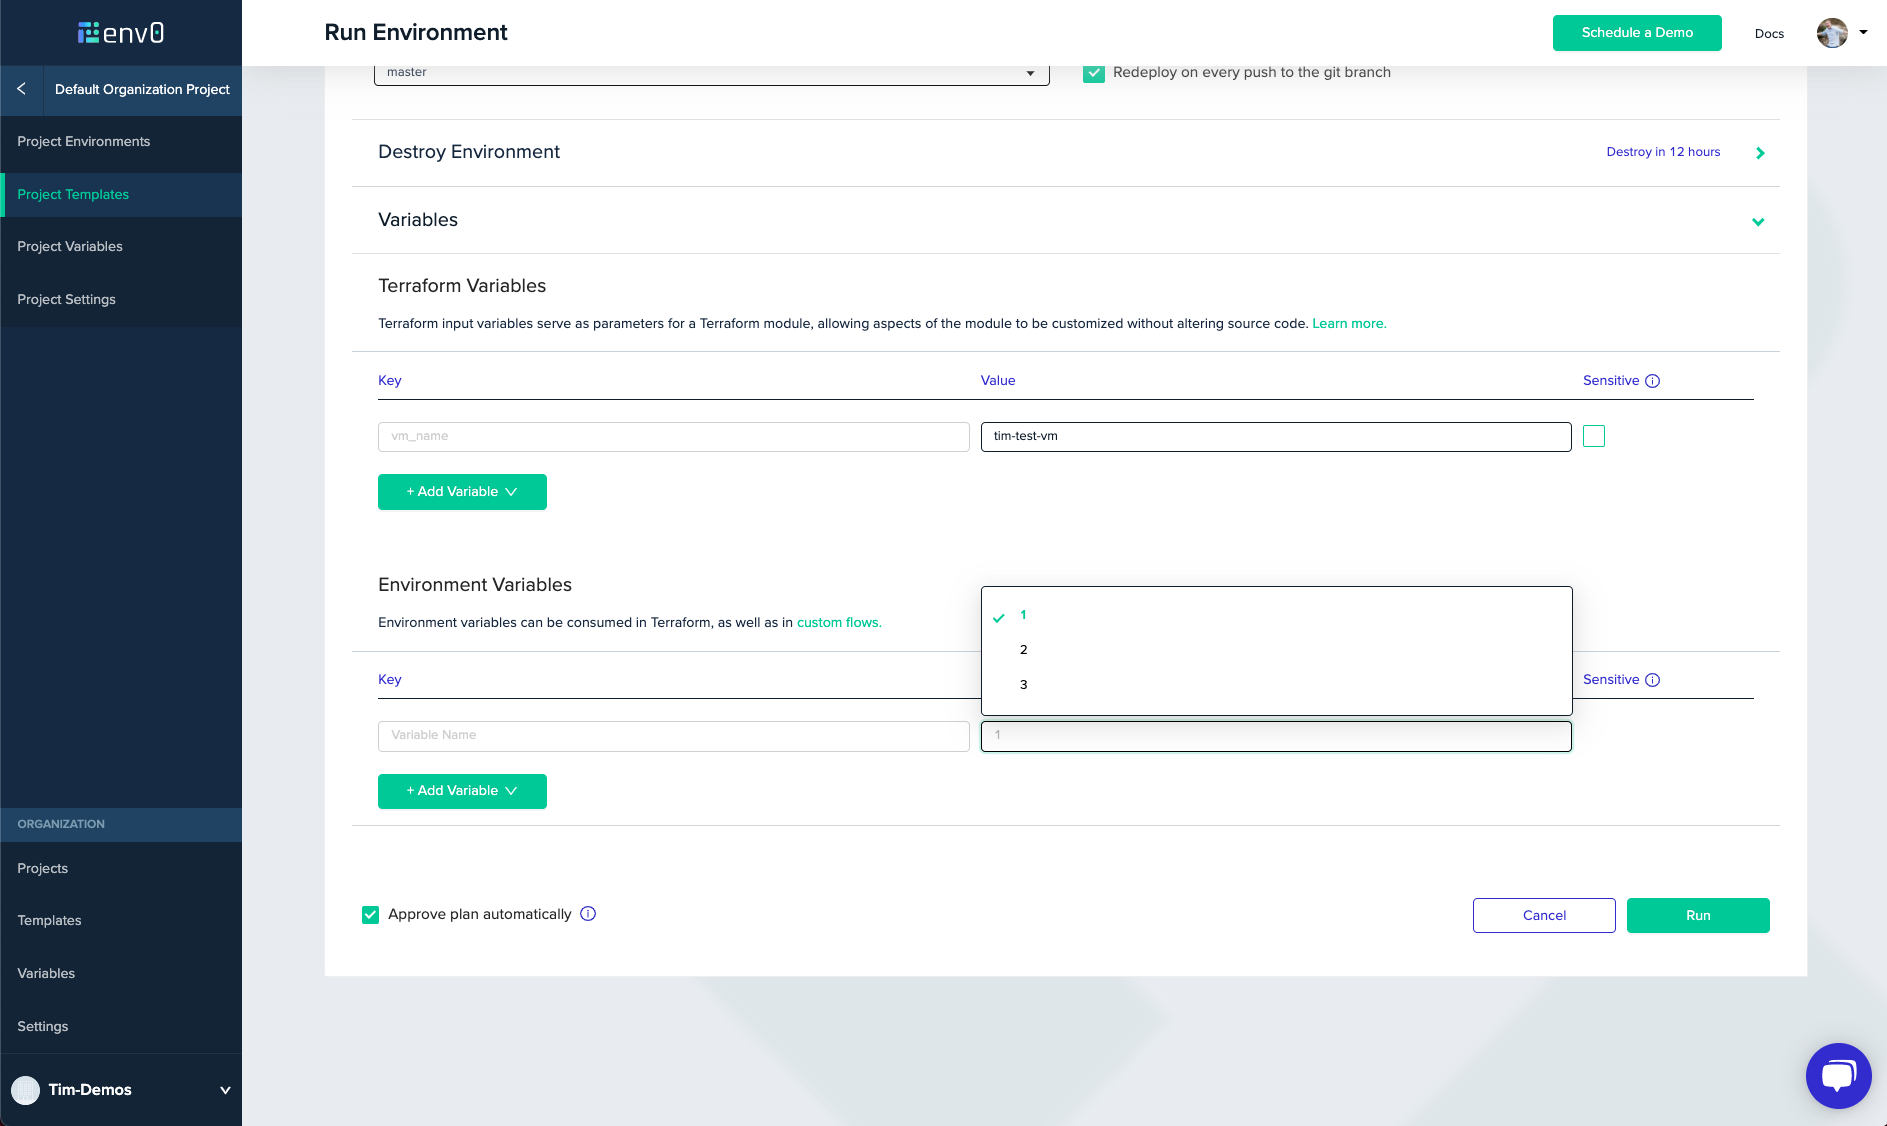
Task: Collapse the Variables section chevron
Action: [x=1758, y=221]
